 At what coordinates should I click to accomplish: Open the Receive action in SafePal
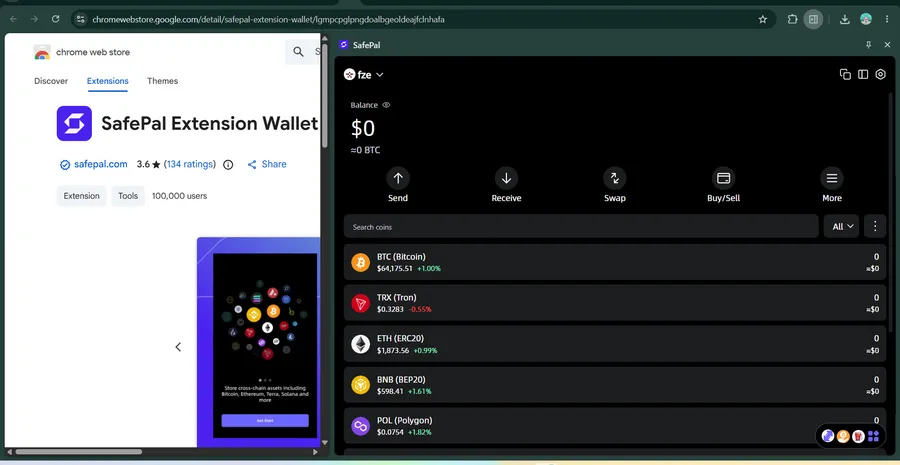click(506, 185)
